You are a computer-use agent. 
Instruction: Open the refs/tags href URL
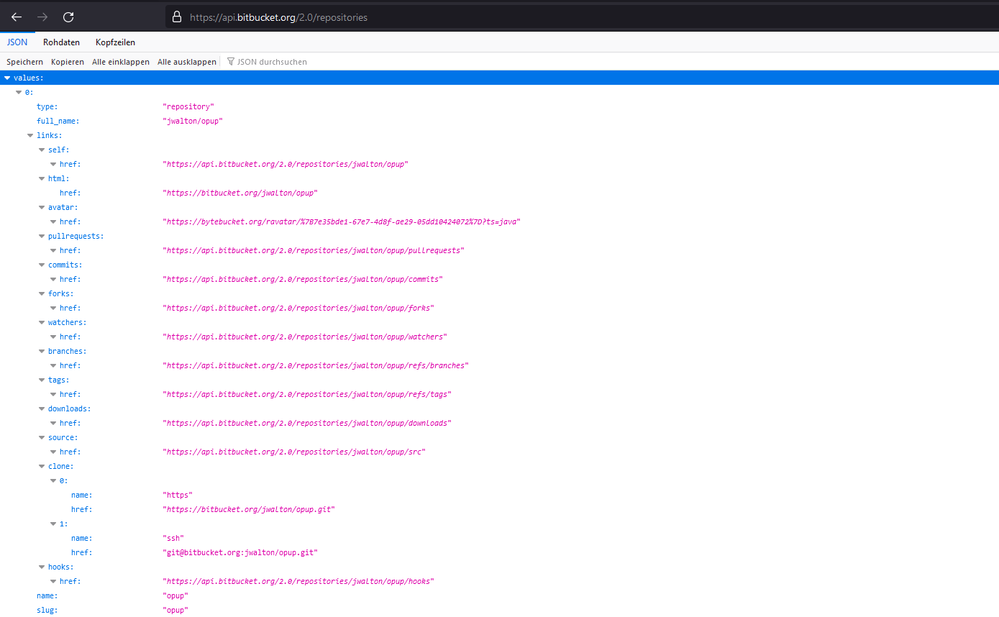coord(307,395)
